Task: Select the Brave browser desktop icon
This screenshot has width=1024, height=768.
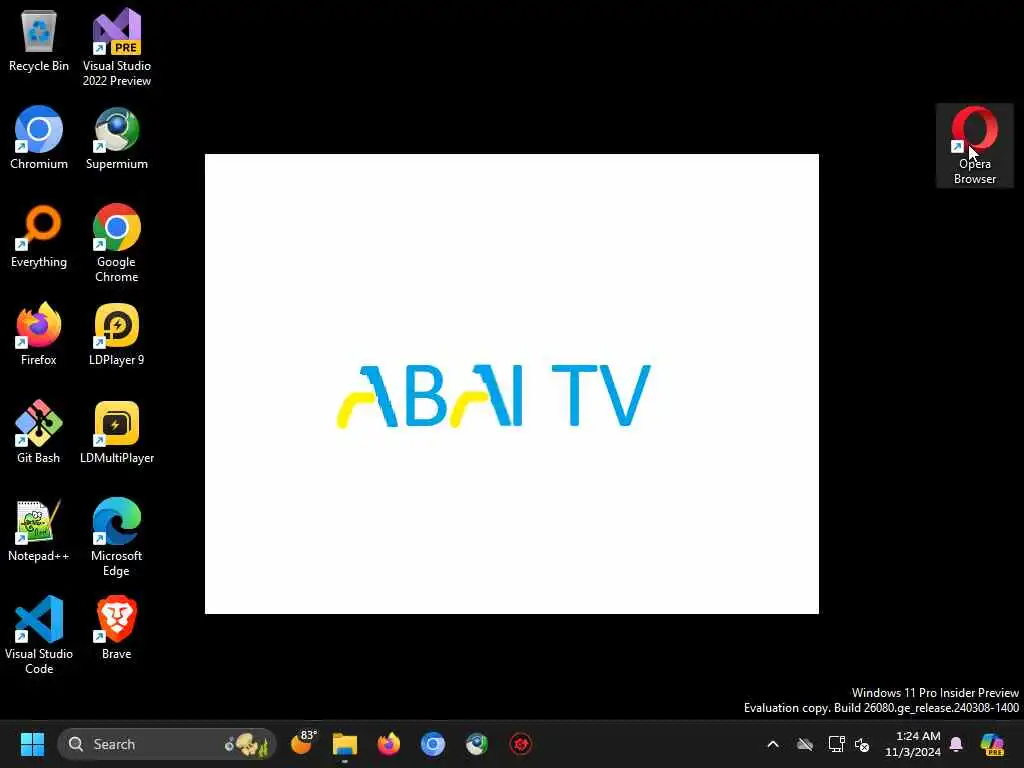Action: point(117,628)
